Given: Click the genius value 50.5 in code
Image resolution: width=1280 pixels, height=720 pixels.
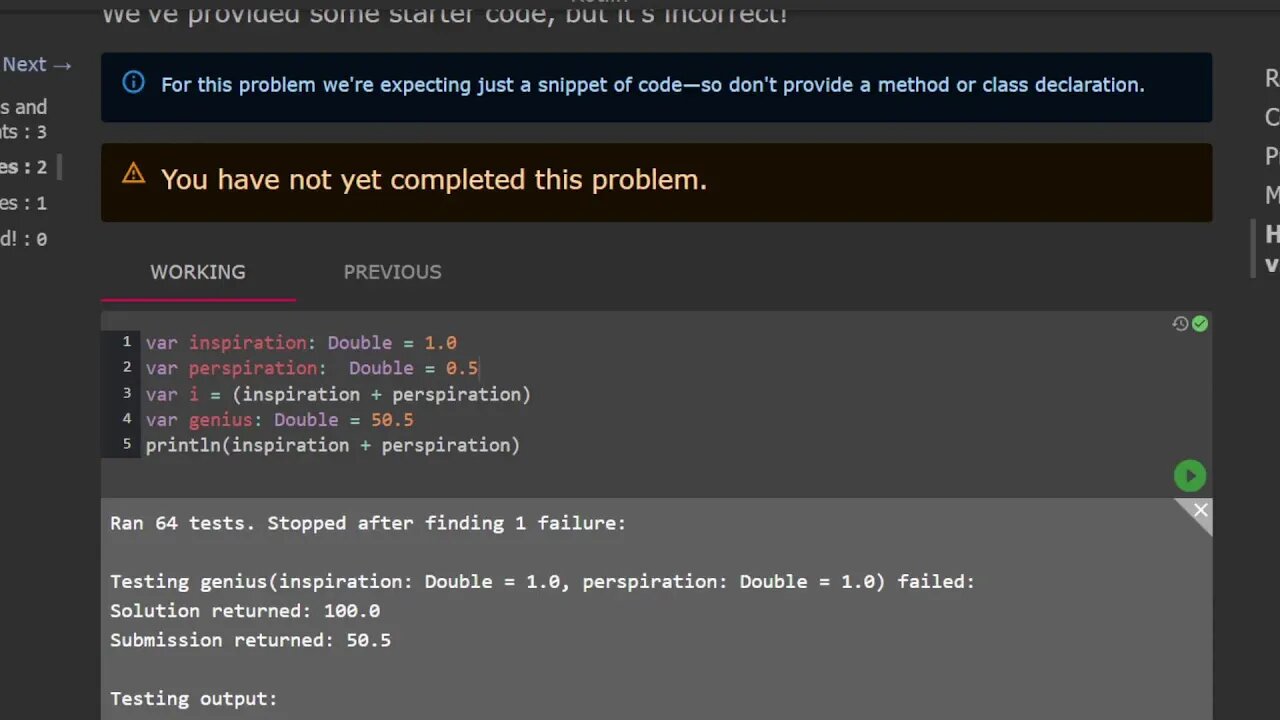Looking at the screenshot, I should point(392,420).
